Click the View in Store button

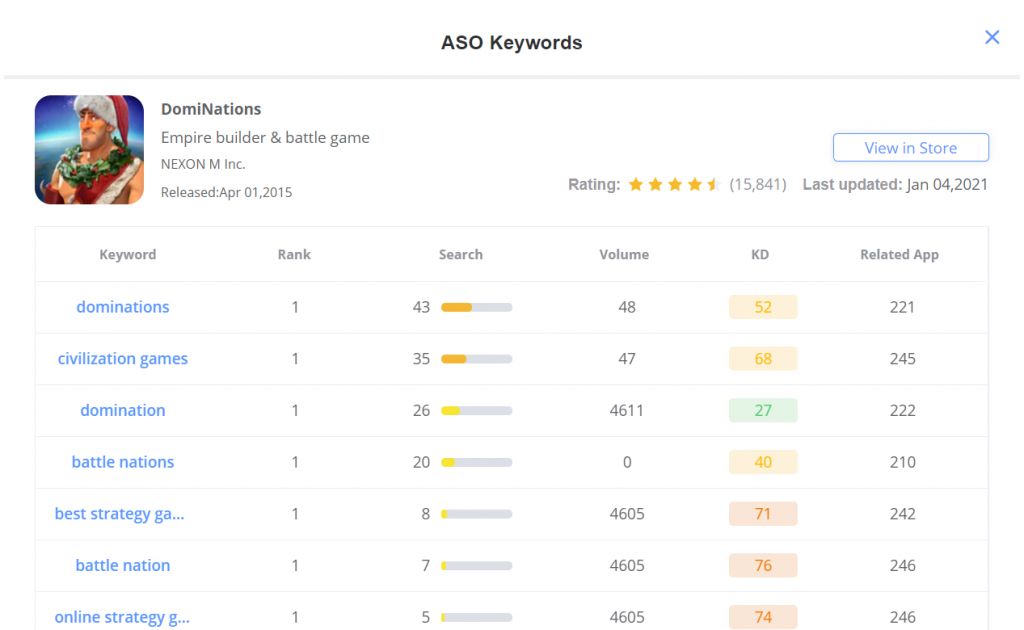910,148
